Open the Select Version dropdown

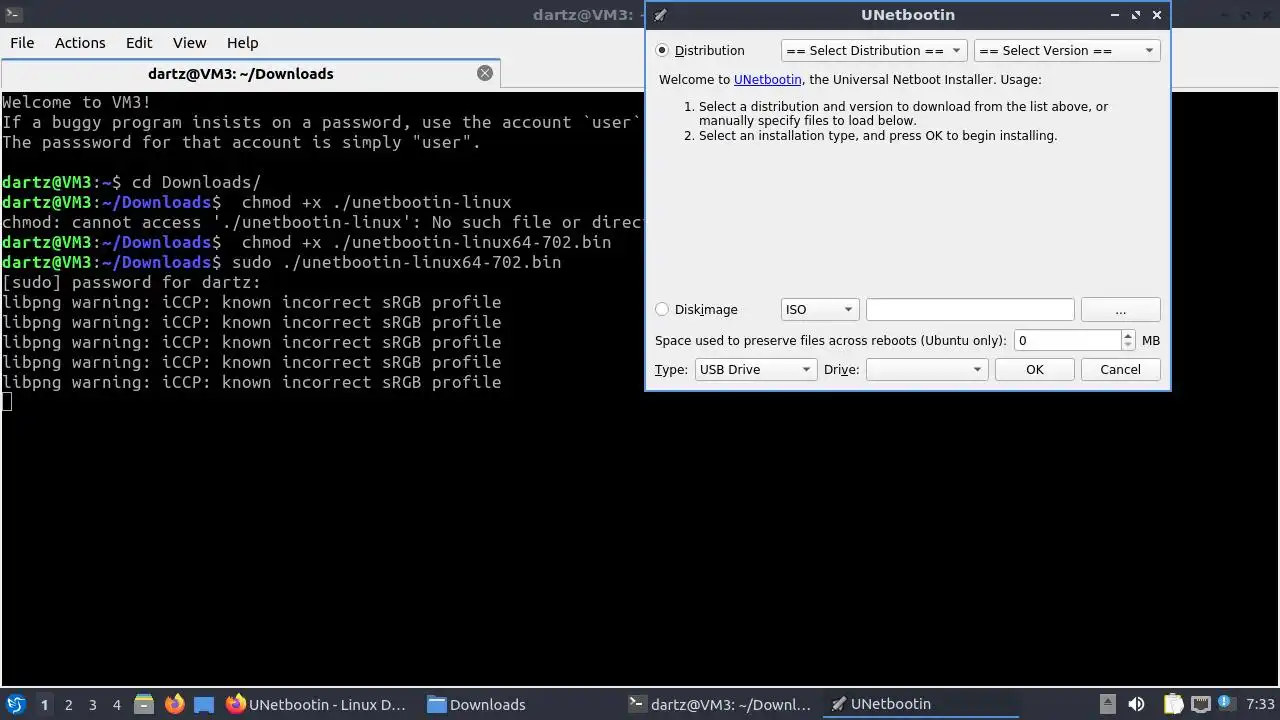coord(1067,50)
